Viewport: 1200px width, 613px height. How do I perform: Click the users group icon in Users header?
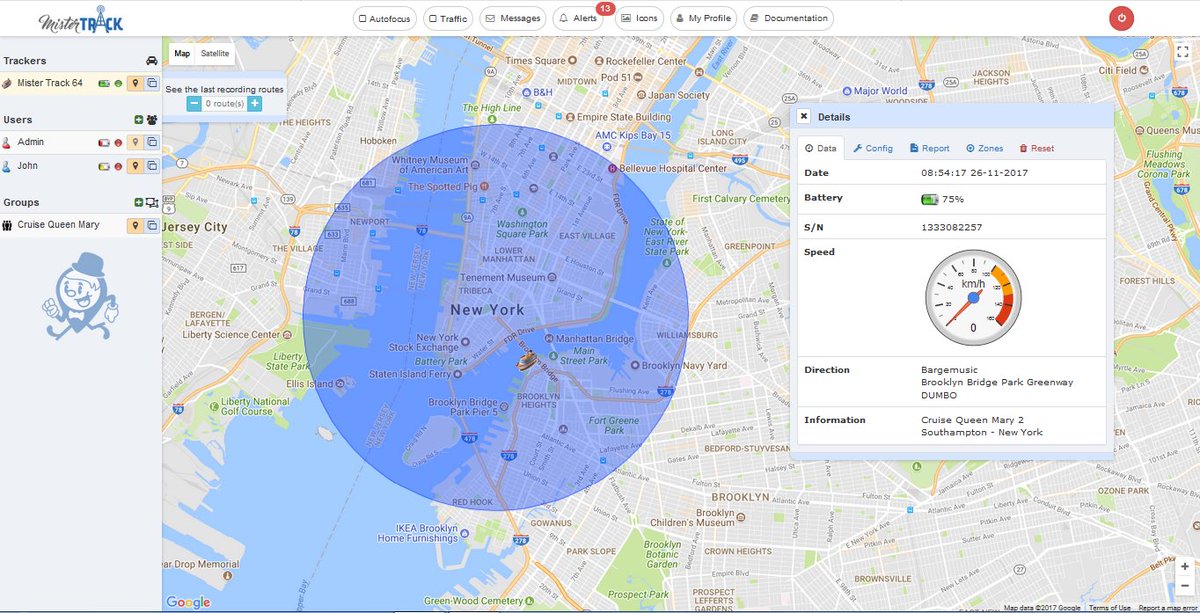click(152, 120)
